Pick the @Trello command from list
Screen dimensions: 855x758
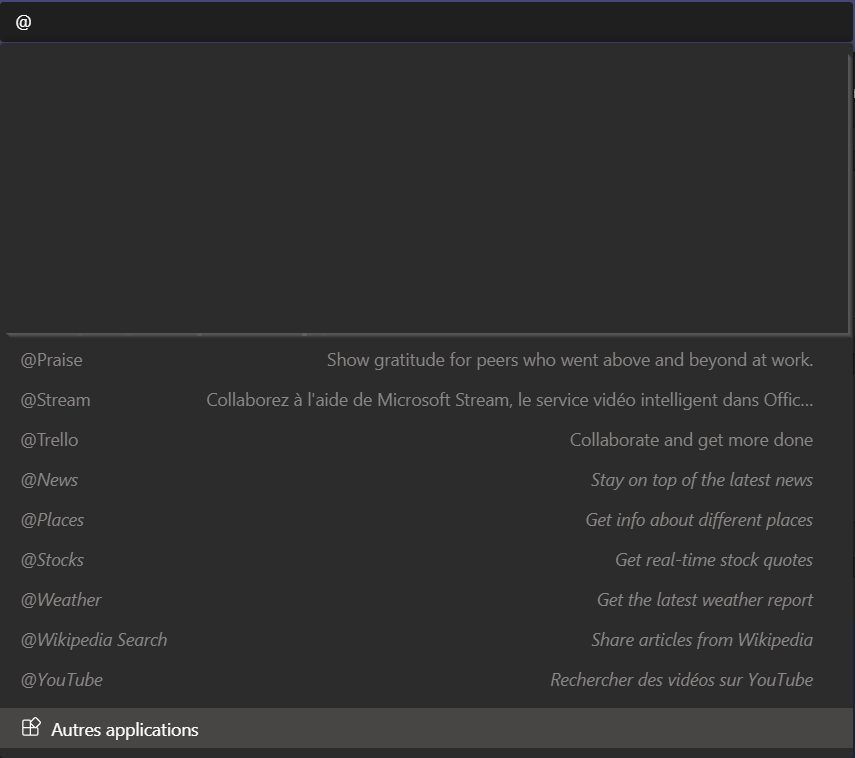[x=425, y=440]
